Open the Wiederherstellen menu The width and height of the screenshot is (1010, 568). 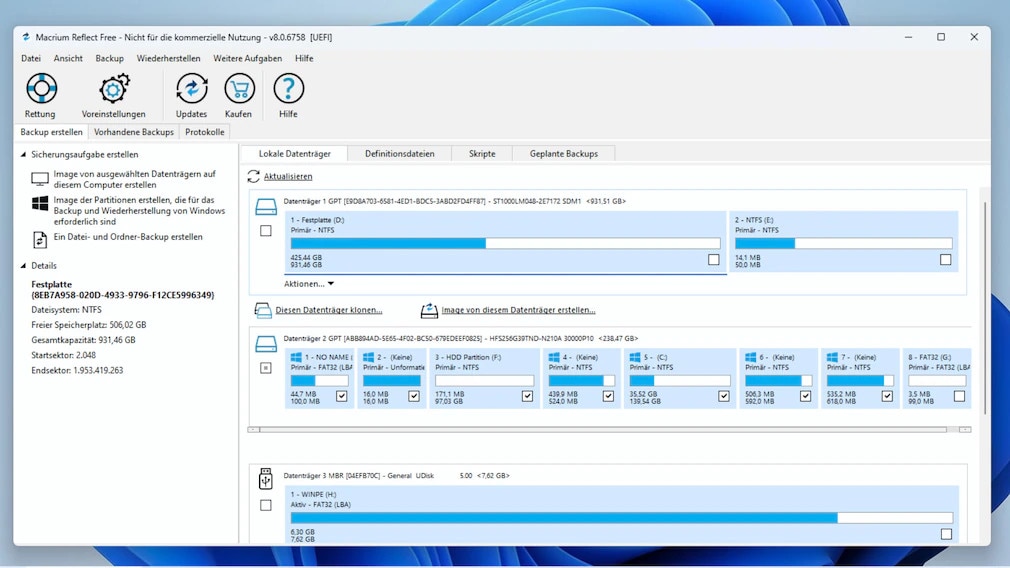[x=168, y=58]
